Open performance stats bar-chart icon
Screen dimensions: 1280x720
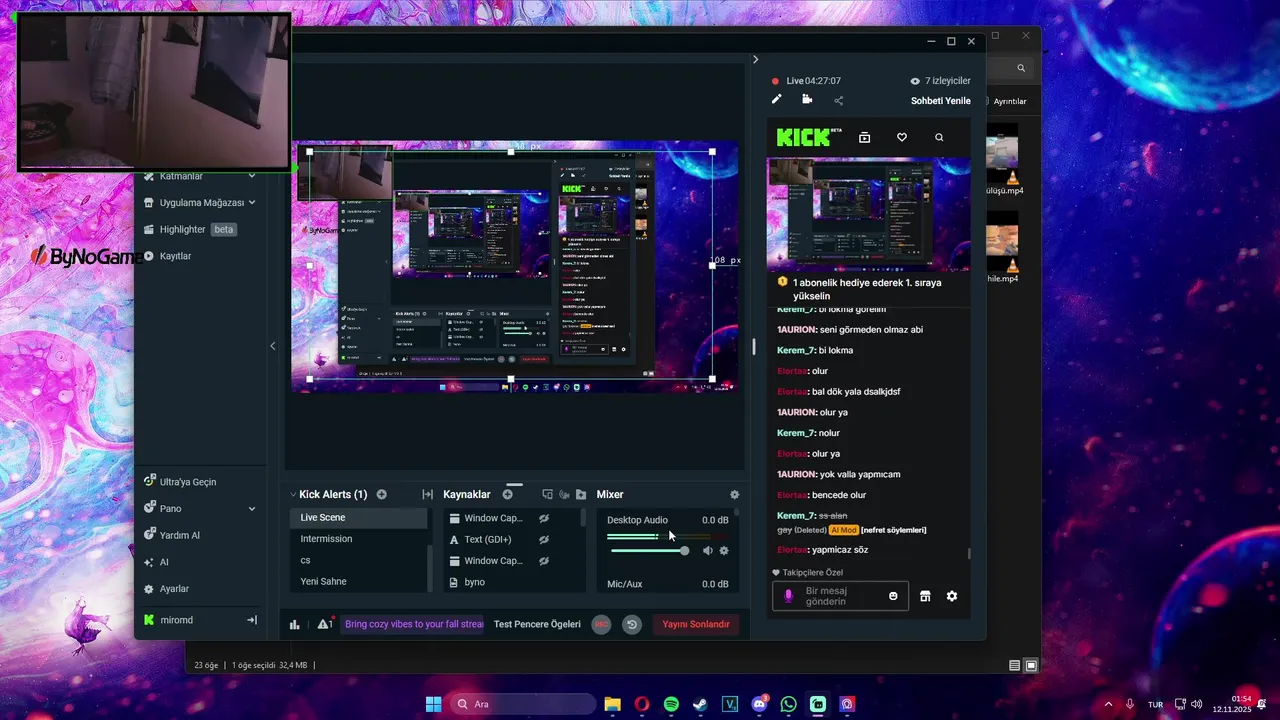(295, 624)
